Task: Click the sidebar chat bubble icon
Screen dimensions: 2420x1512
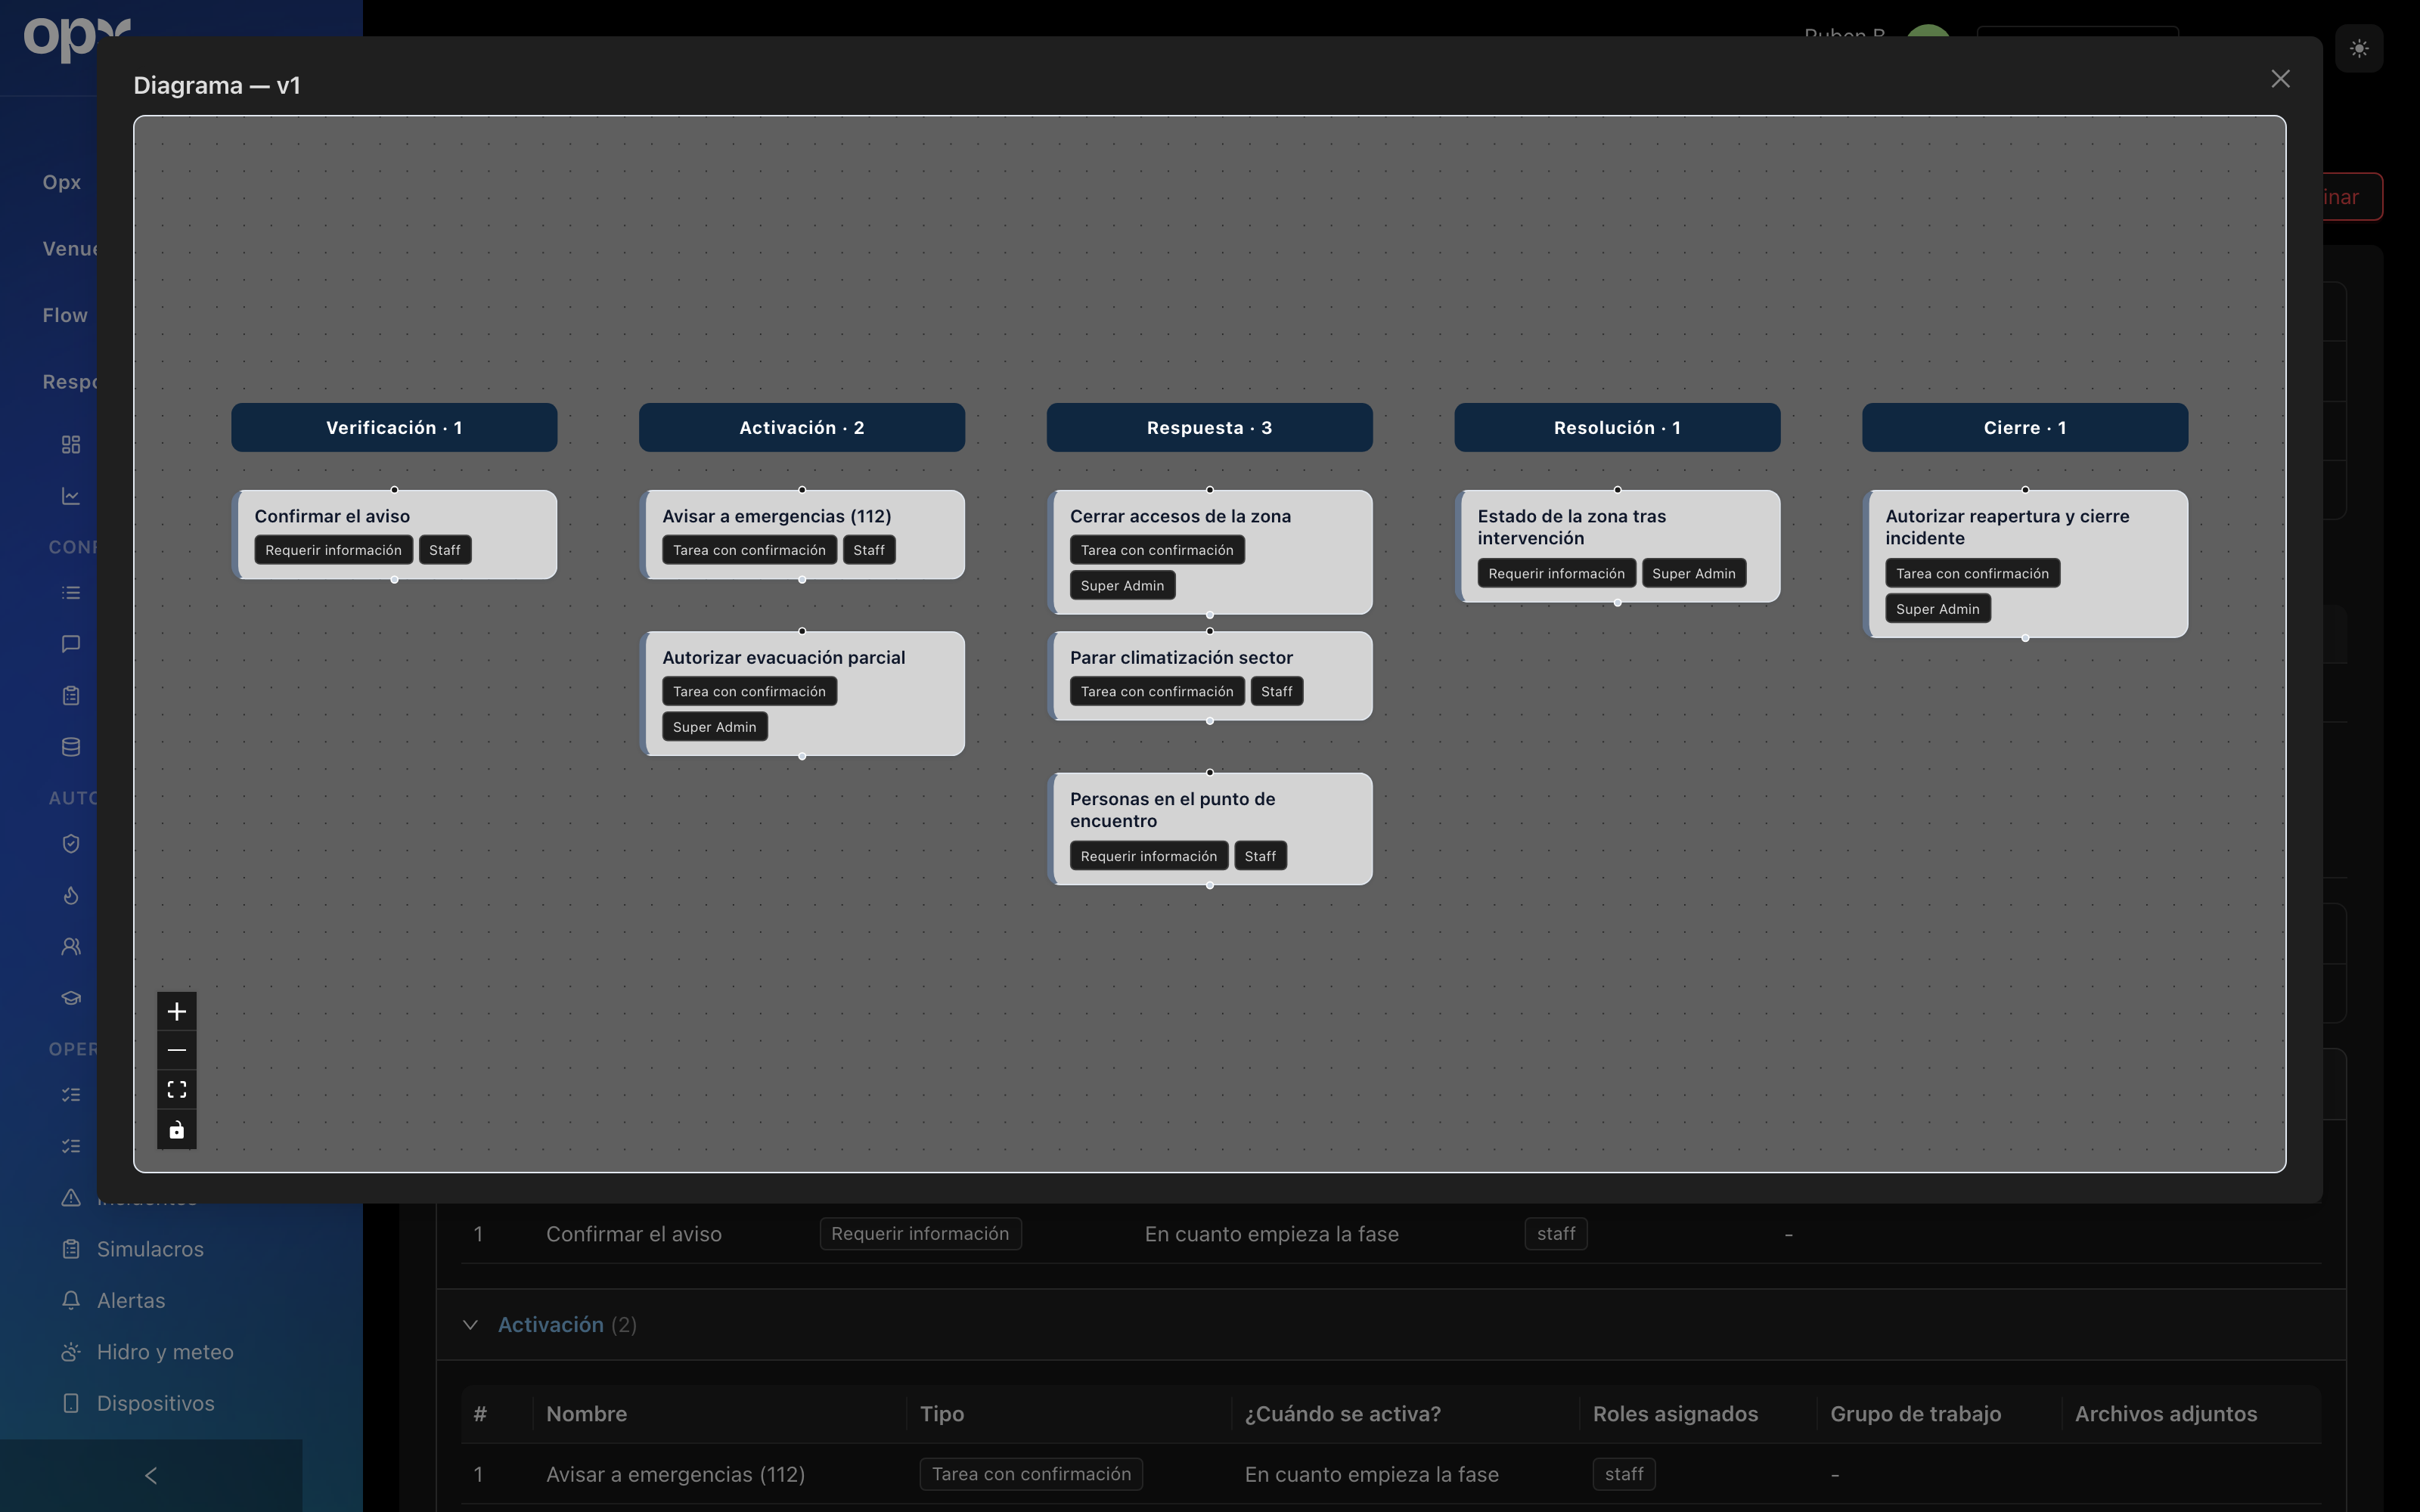Action: click(71, 644)
